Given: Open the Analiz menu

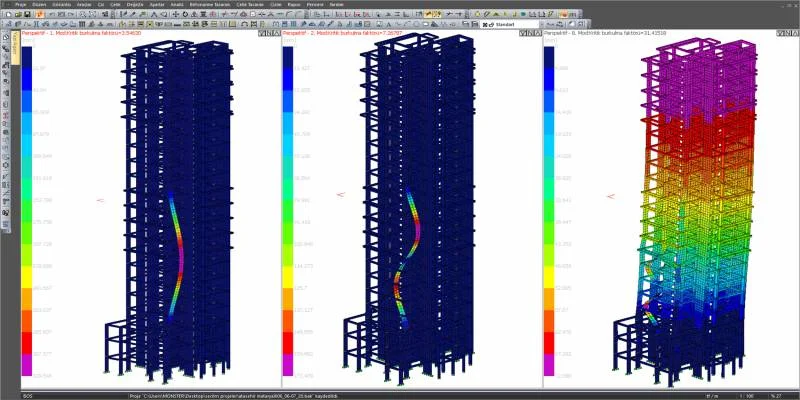Looking at the screenshot, I should (x=177, y=4).
